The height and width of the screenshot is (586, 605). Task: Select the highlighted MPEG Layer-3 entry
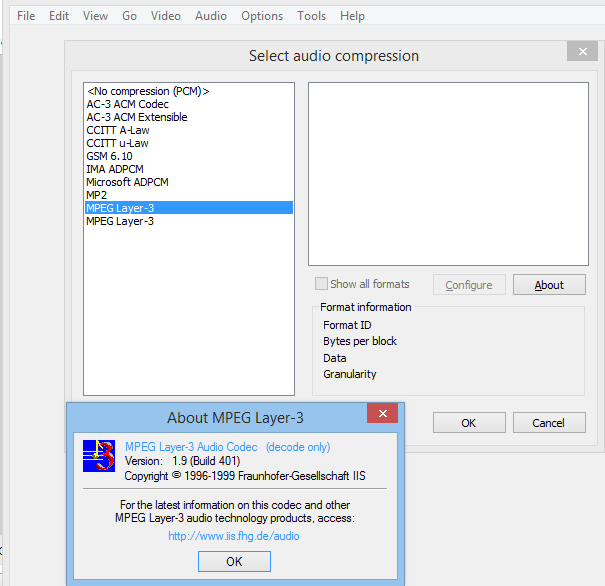(189, 208)
